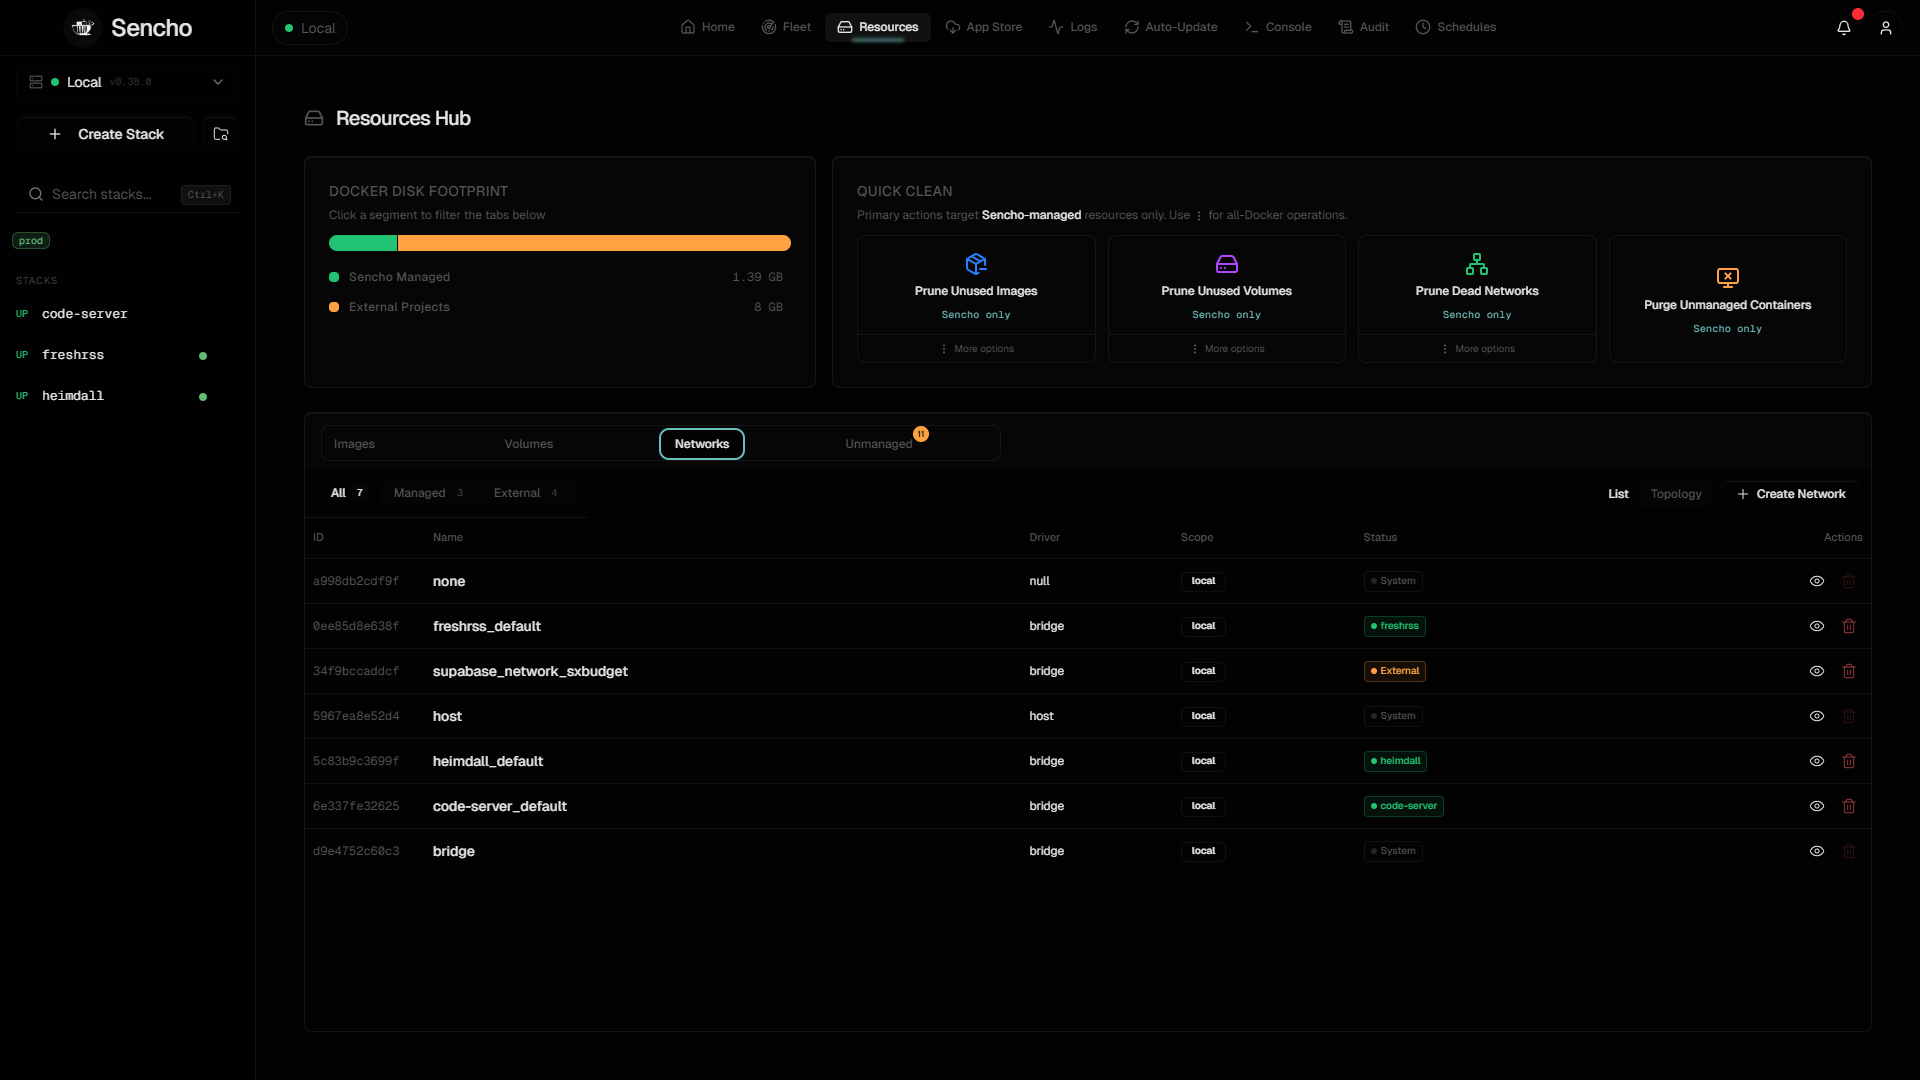
Task: Go to Home in top navigation
Action: tap(708, 27)
